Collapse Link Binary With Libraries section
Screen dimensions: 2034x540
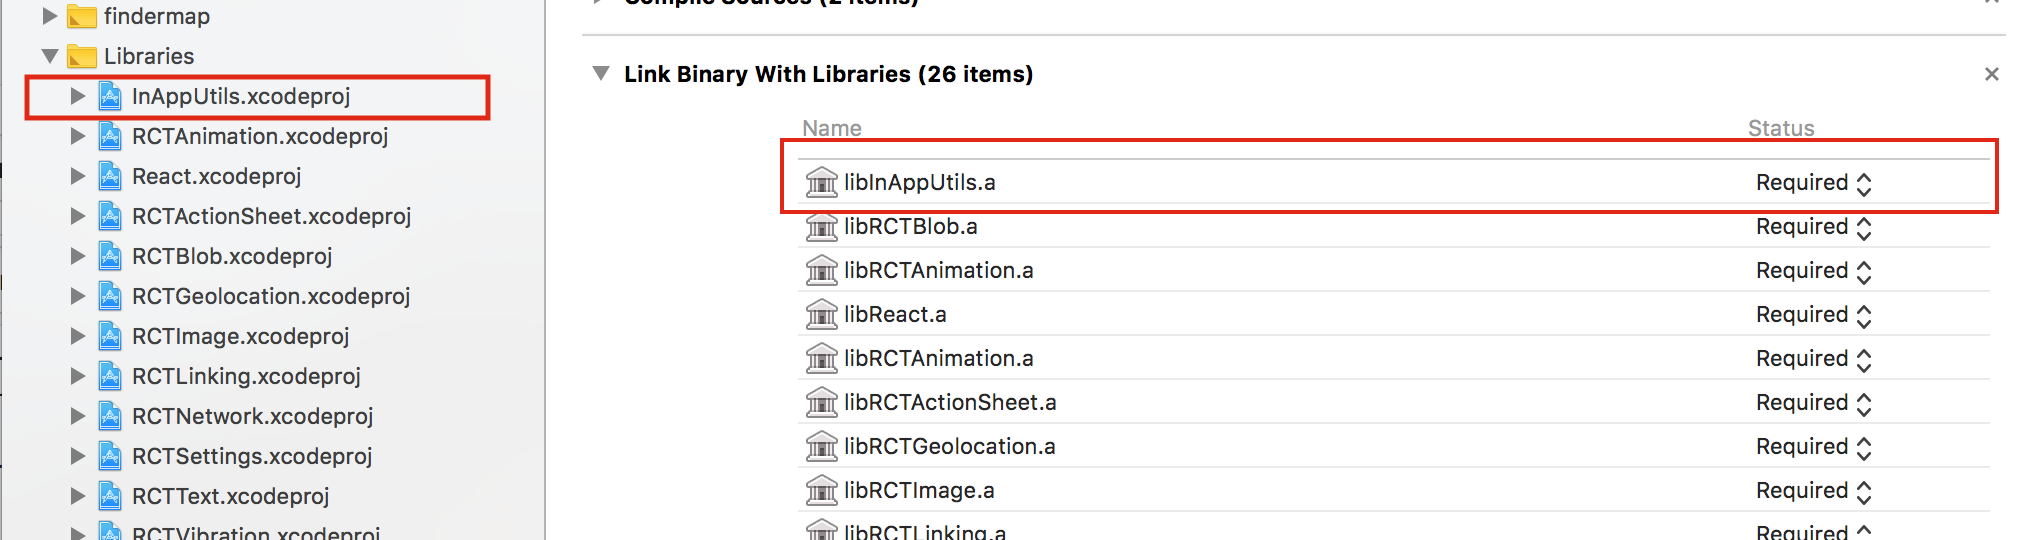pyautogui.click(x=601, y=74)
